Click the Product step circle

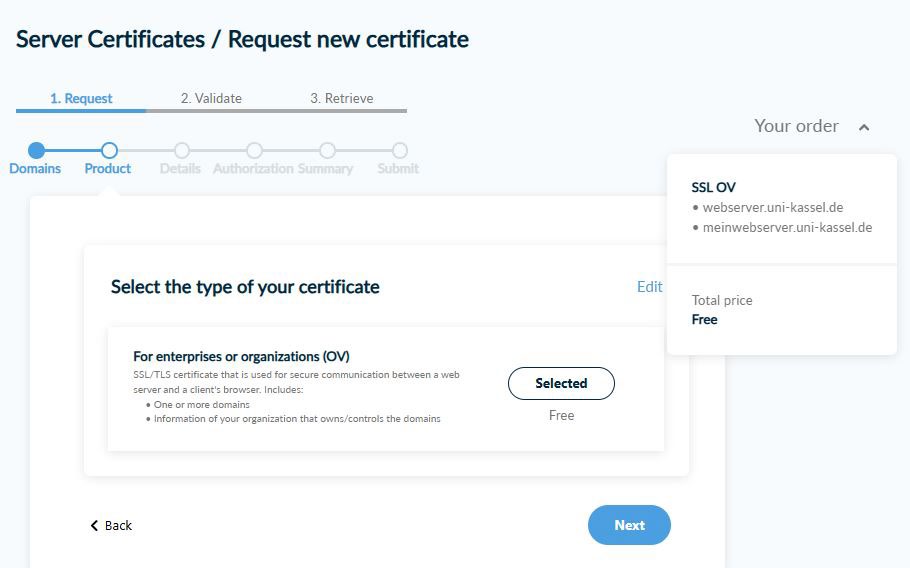109,151
